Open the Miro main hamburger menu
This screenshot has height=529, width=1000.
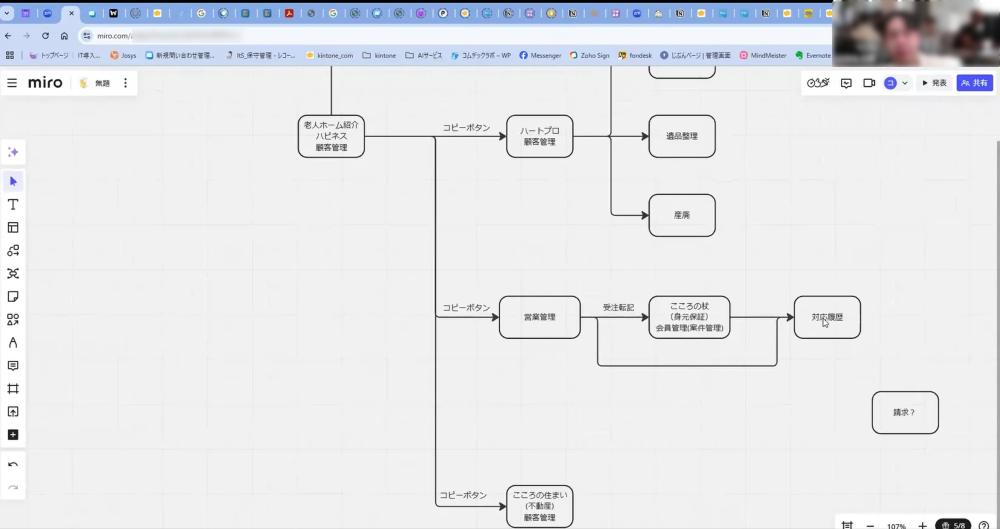[12, 83]
